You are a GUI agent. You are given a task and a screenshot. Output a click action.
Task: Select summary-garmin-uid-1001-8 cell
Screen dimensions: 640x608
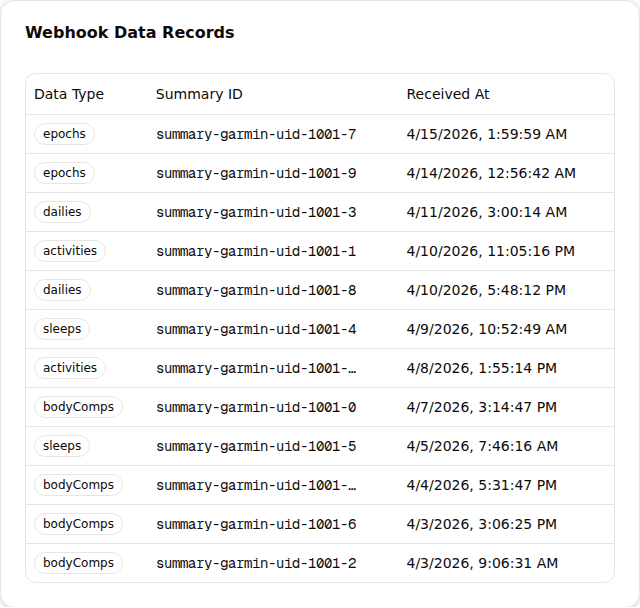pos(256,290)
